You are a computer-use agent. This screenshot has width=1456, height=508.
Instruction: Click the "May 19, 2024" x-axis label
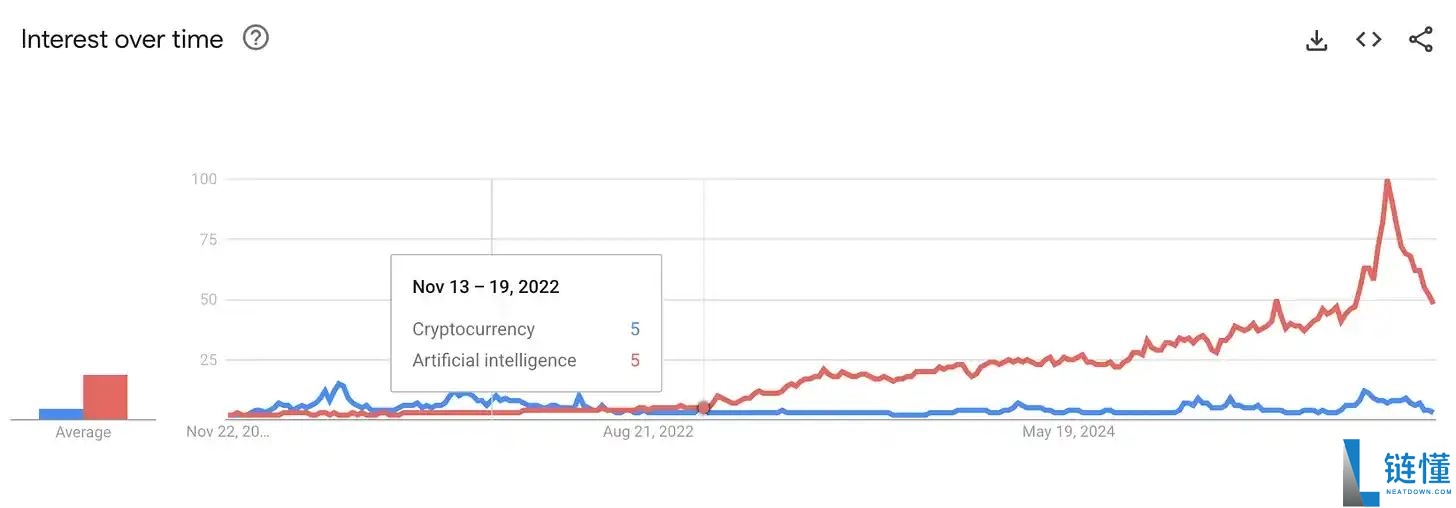[x=1068, y=432]
